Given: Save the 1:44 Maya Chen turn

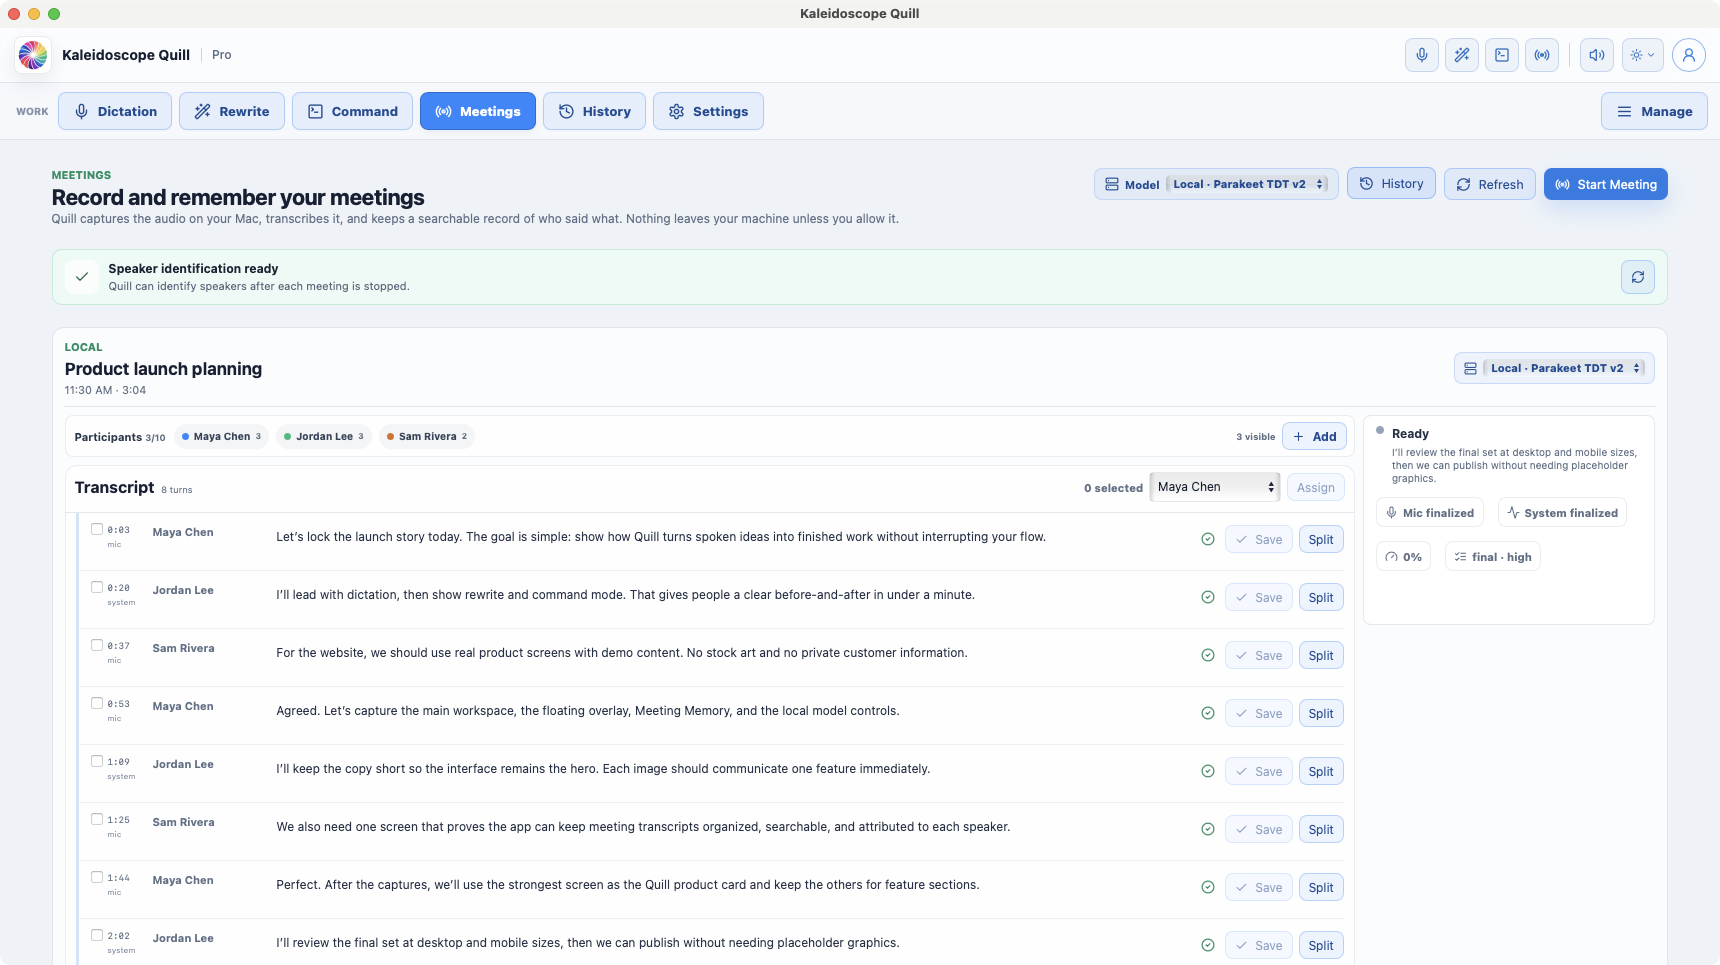Looking at the screenshot, I should point(1258,887).
